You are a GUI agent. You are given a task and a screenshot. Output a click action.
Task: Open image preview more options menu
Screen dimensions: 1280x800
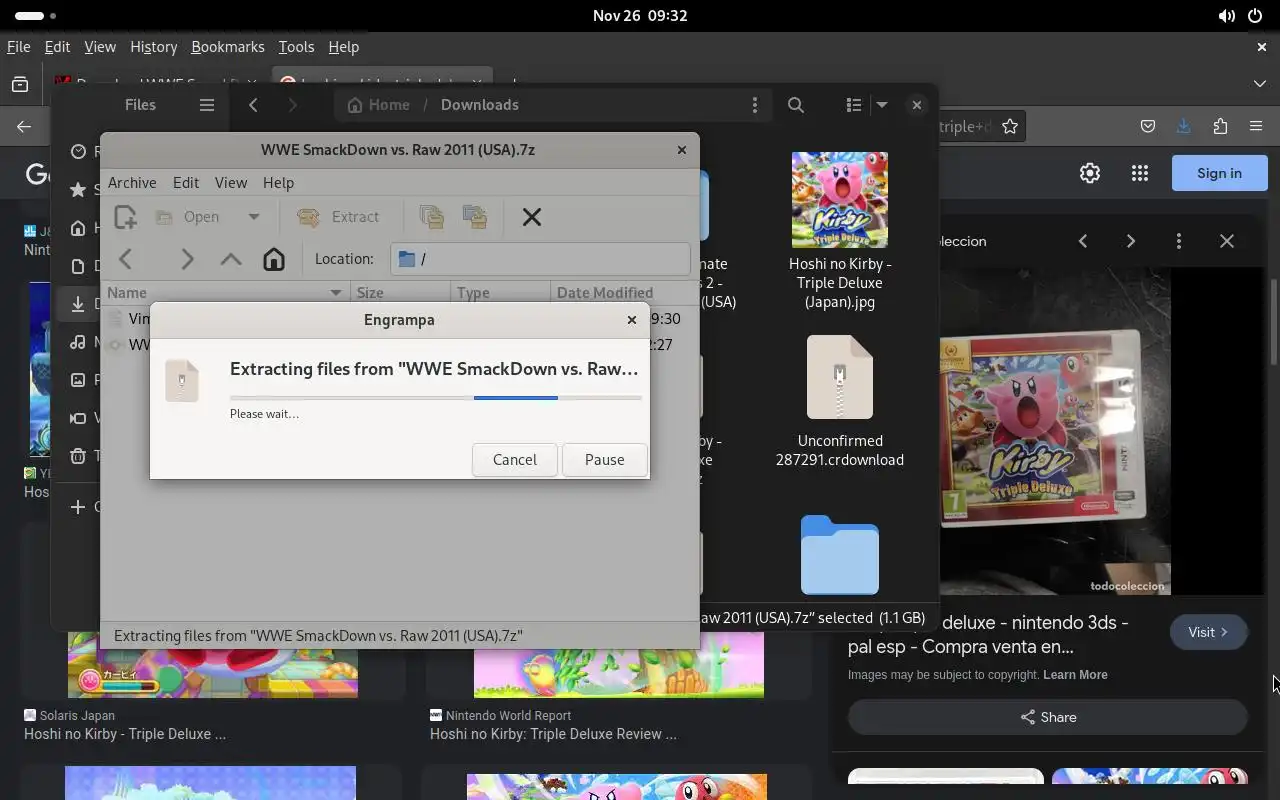click(1179, 241)
